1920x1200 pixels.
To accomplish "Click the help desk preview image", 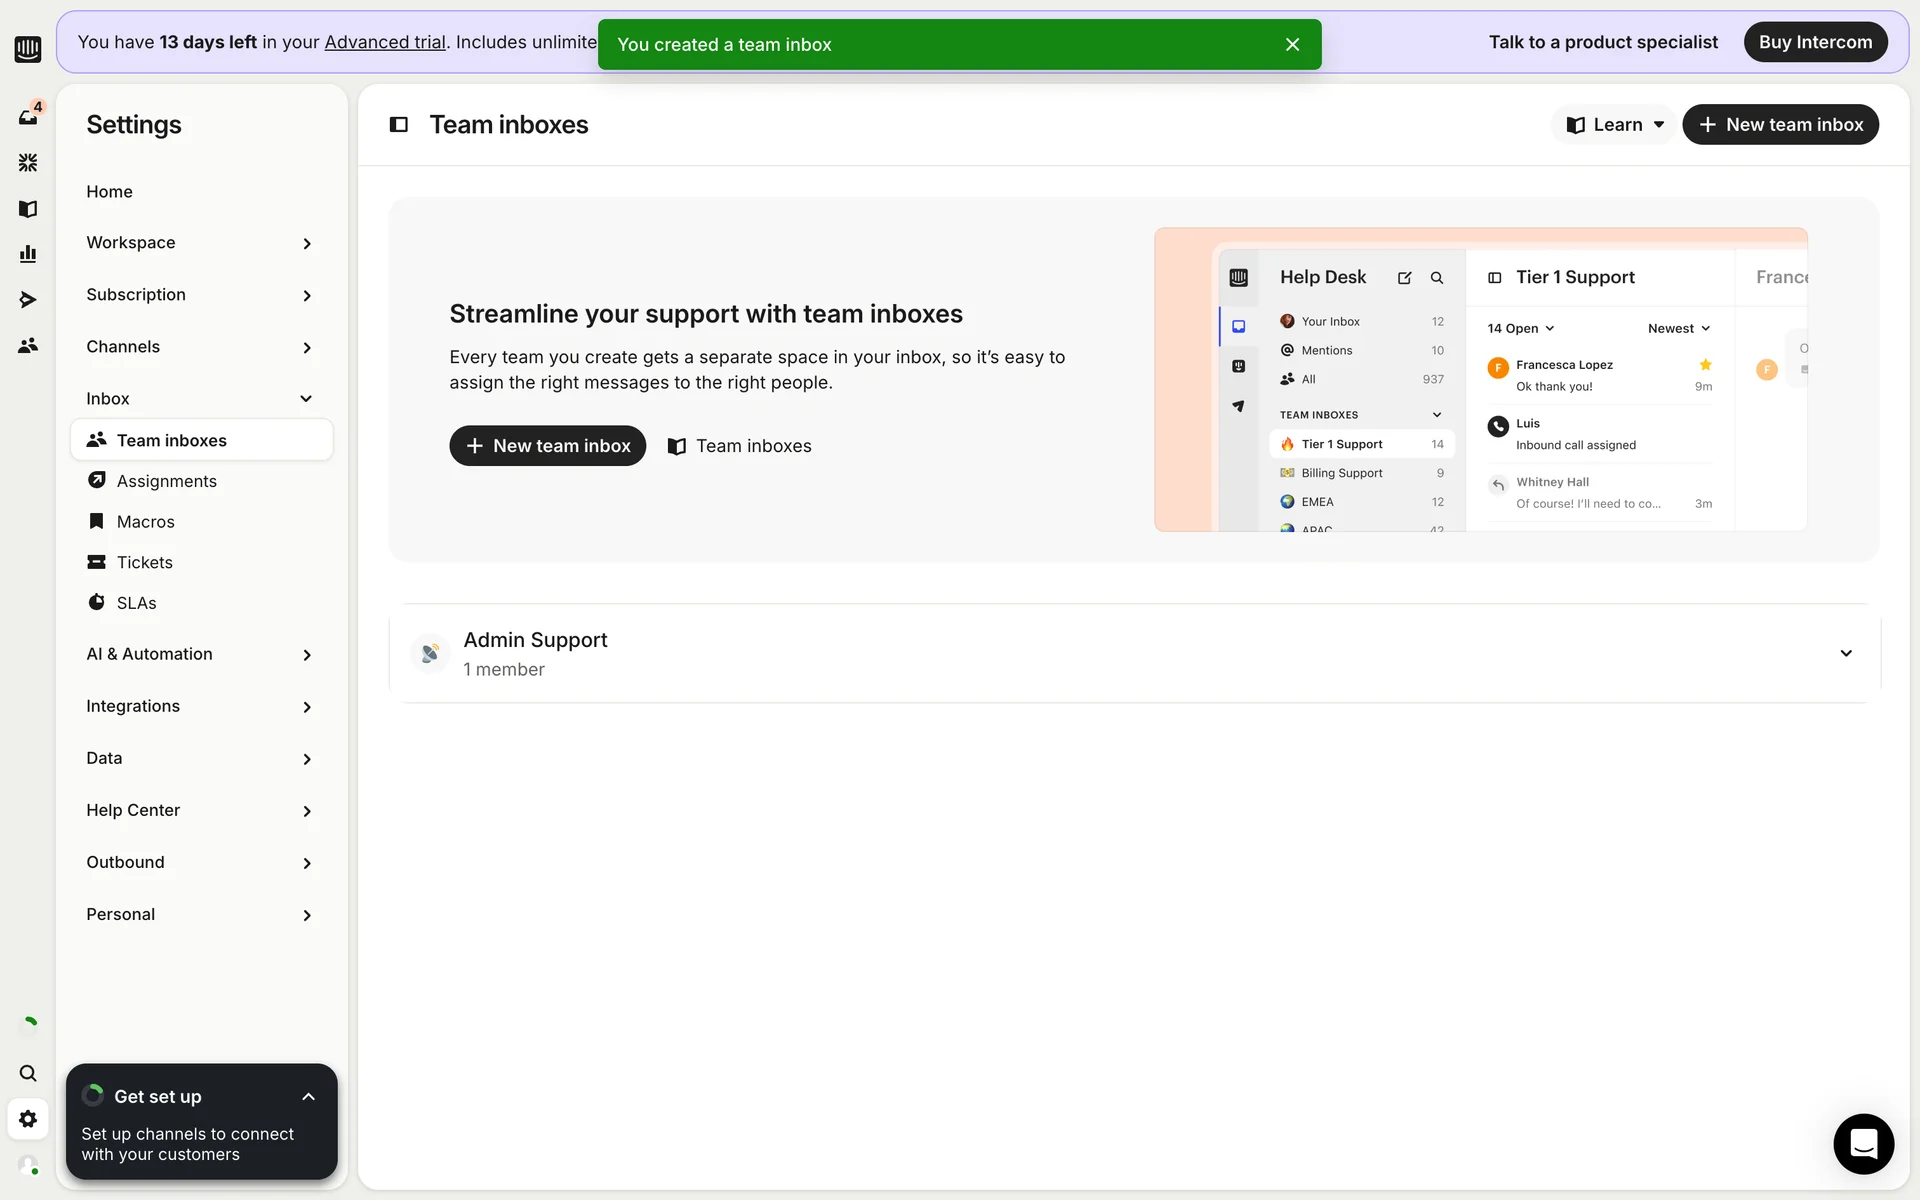I will (x=1480, y=380).
